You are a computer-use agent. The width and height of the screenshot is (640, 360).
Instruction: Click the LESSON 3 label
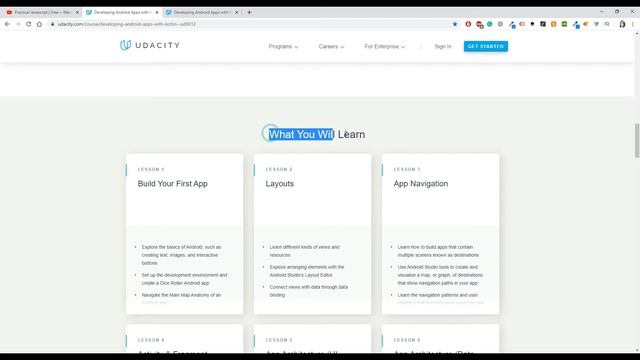click(407, 169)
